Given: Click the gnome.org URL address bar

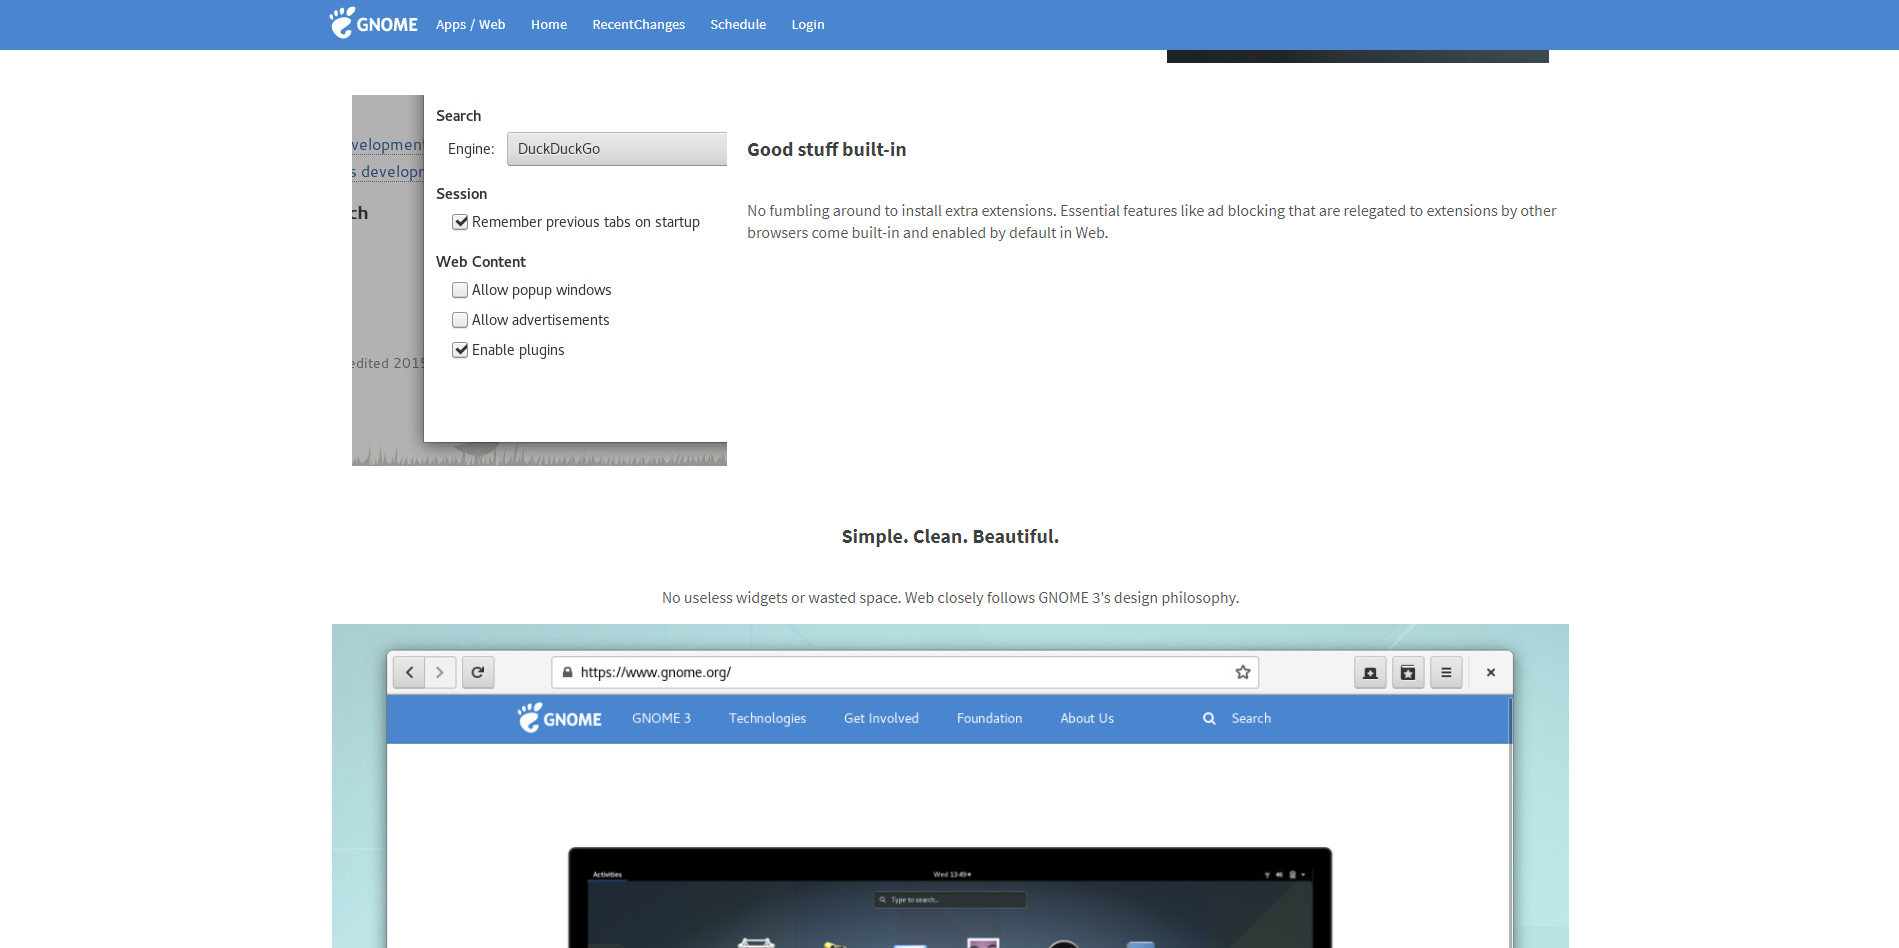Looking at the screenshot, I should pos(904,672).
